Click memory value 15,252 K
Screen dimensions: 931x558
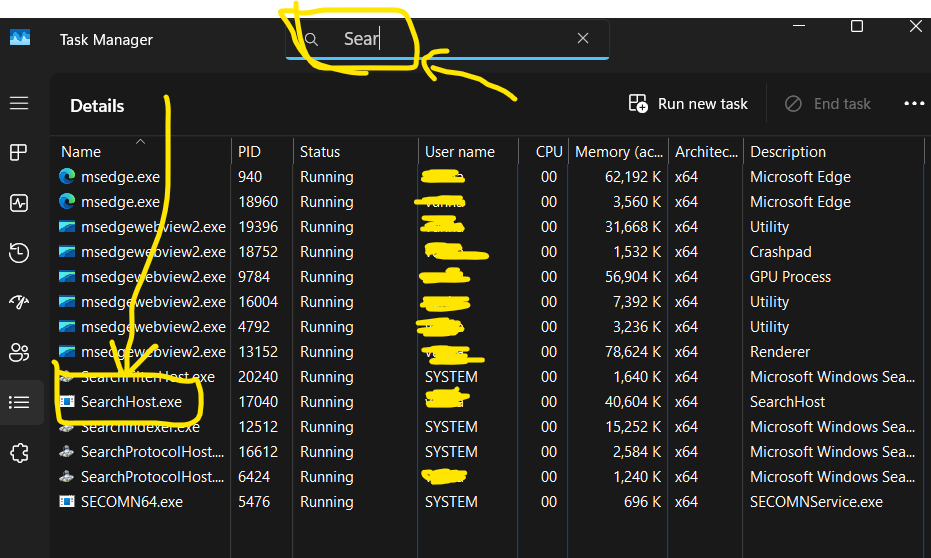633,427
